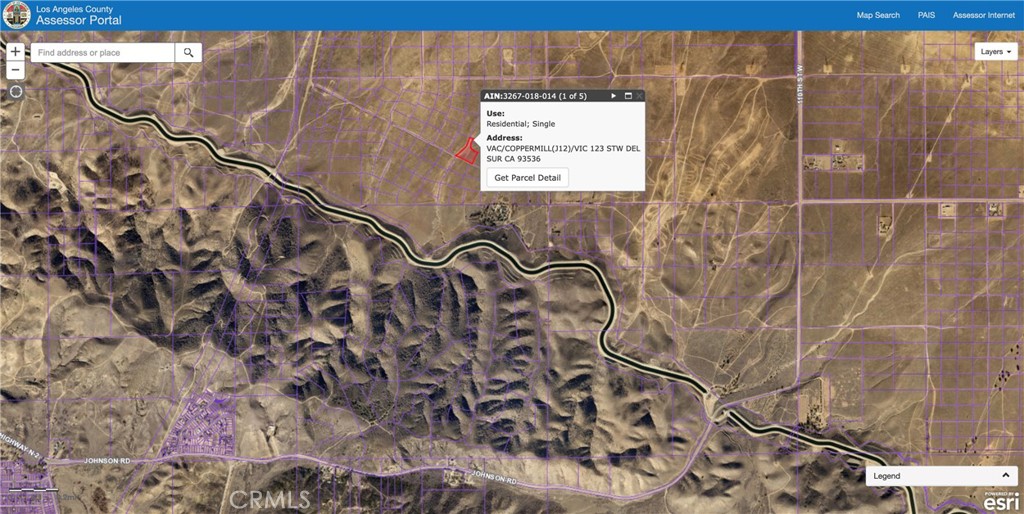Click the Los Angeles County seal logo
This screenshot has height=514, width=1024.
point(16,15)
